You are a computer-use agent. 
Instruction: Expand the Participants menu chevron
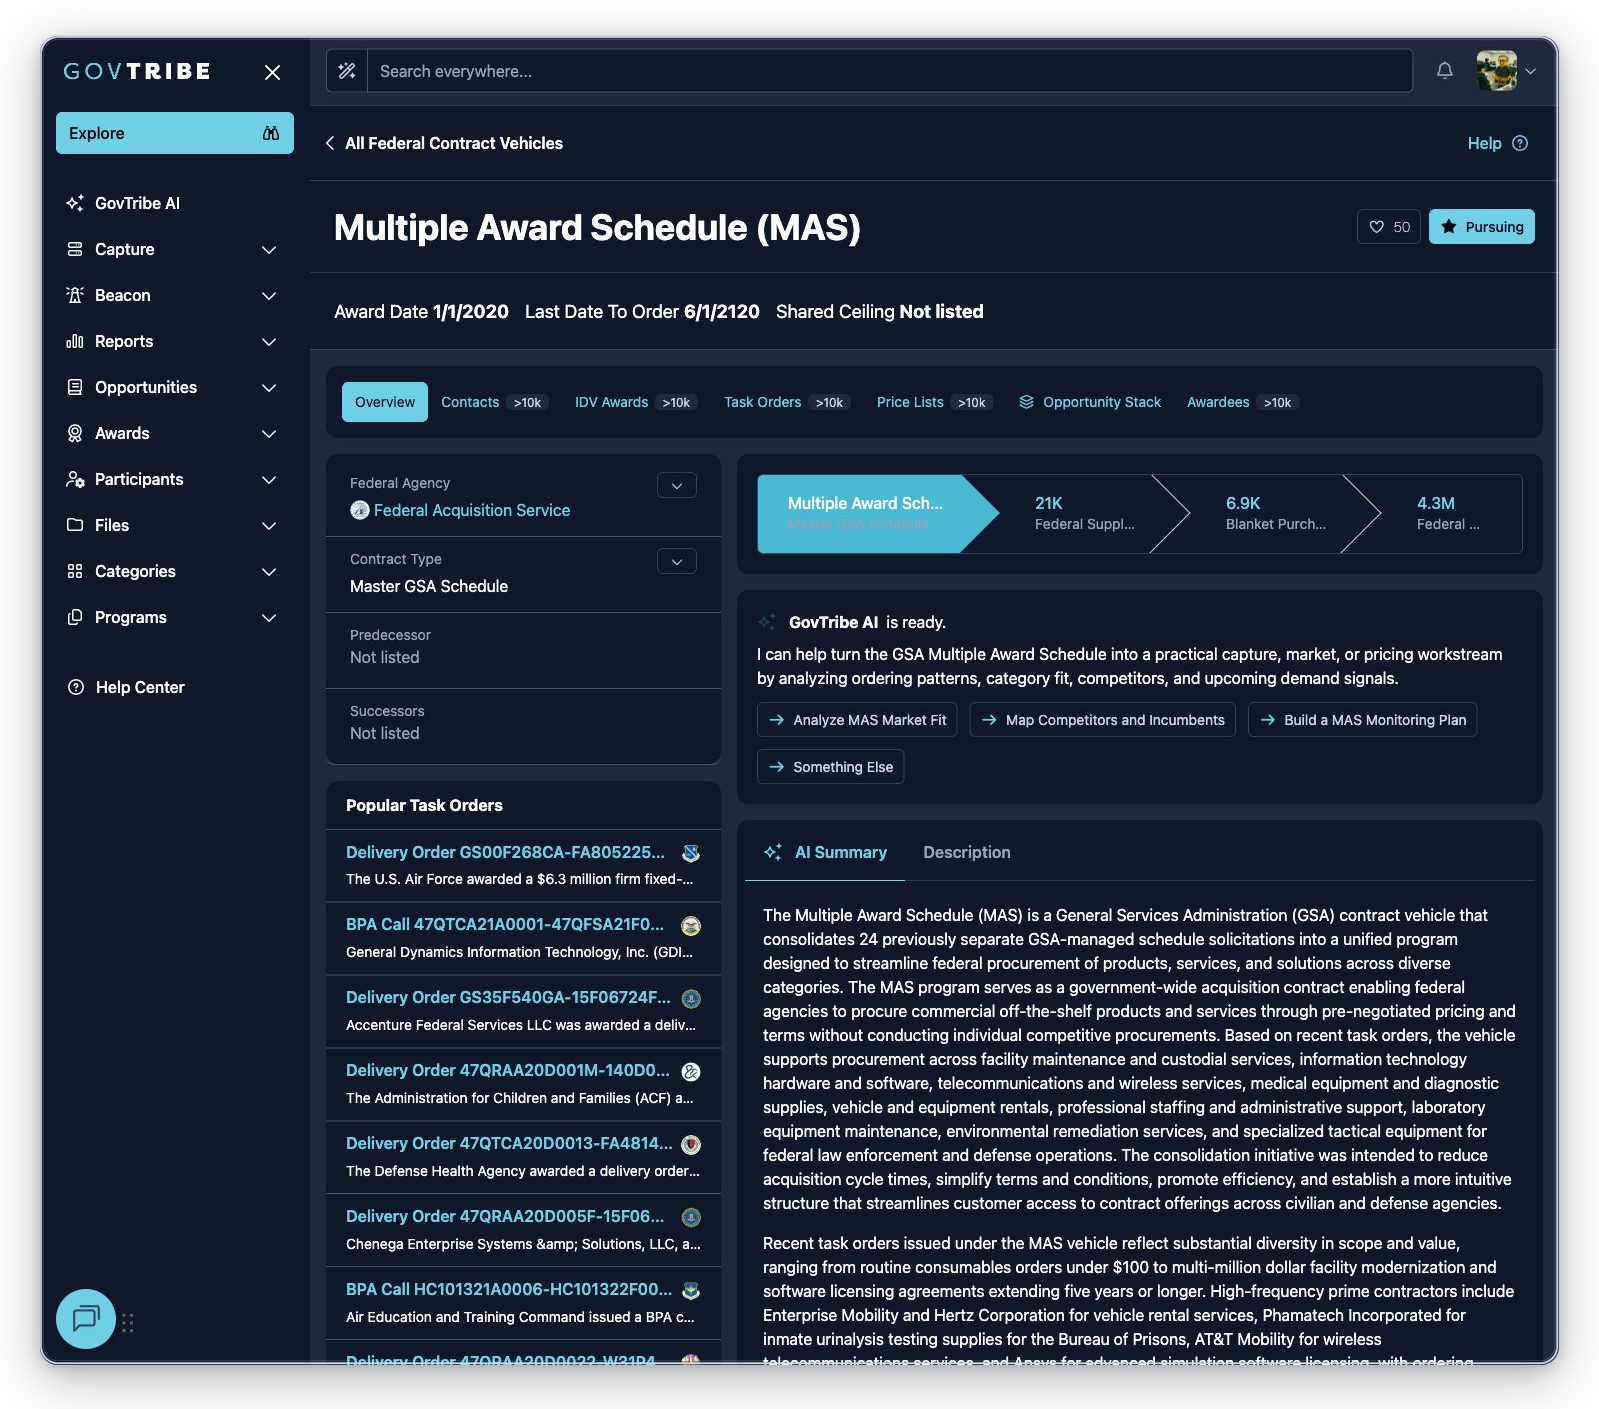[x=269, y=479]
